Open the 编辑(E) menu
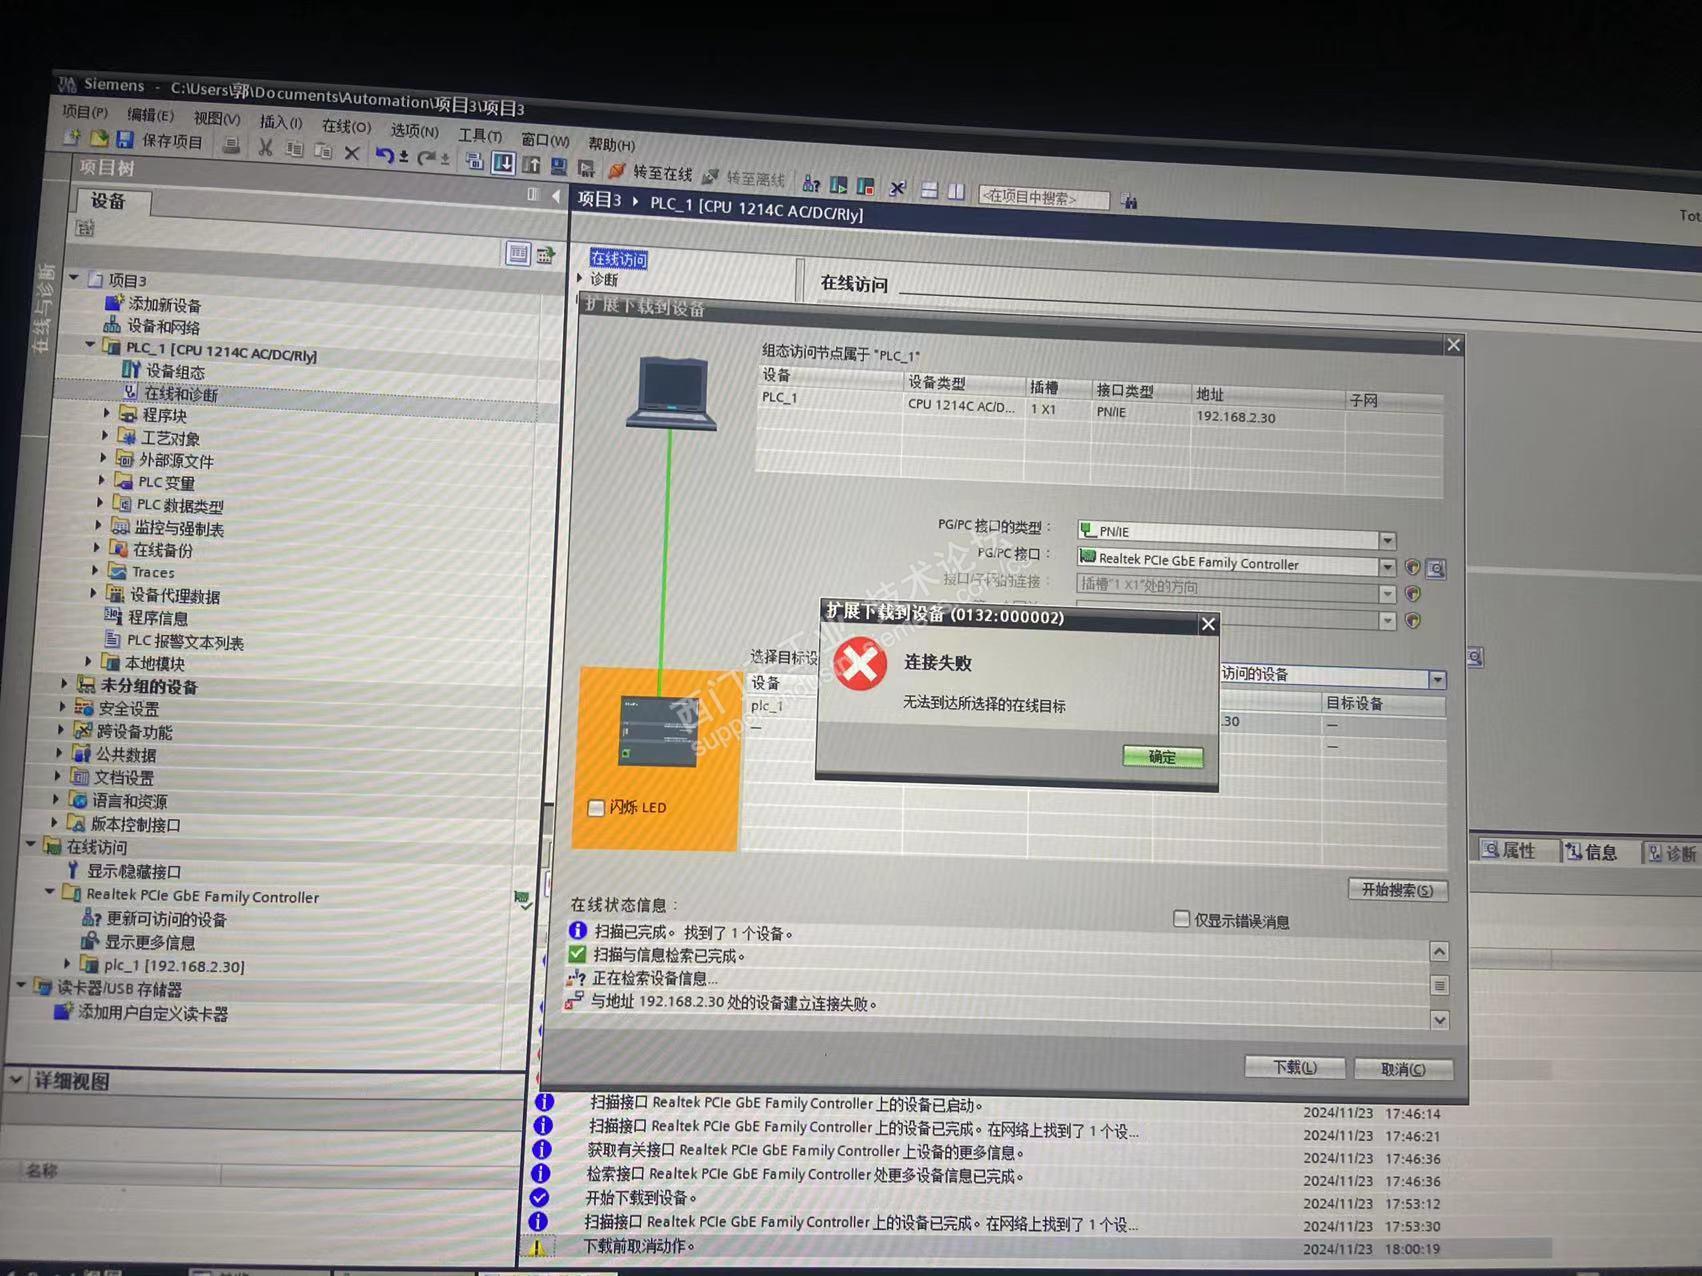Image resolution: width=1702 pixels, height=1276 pixels. 150,115
